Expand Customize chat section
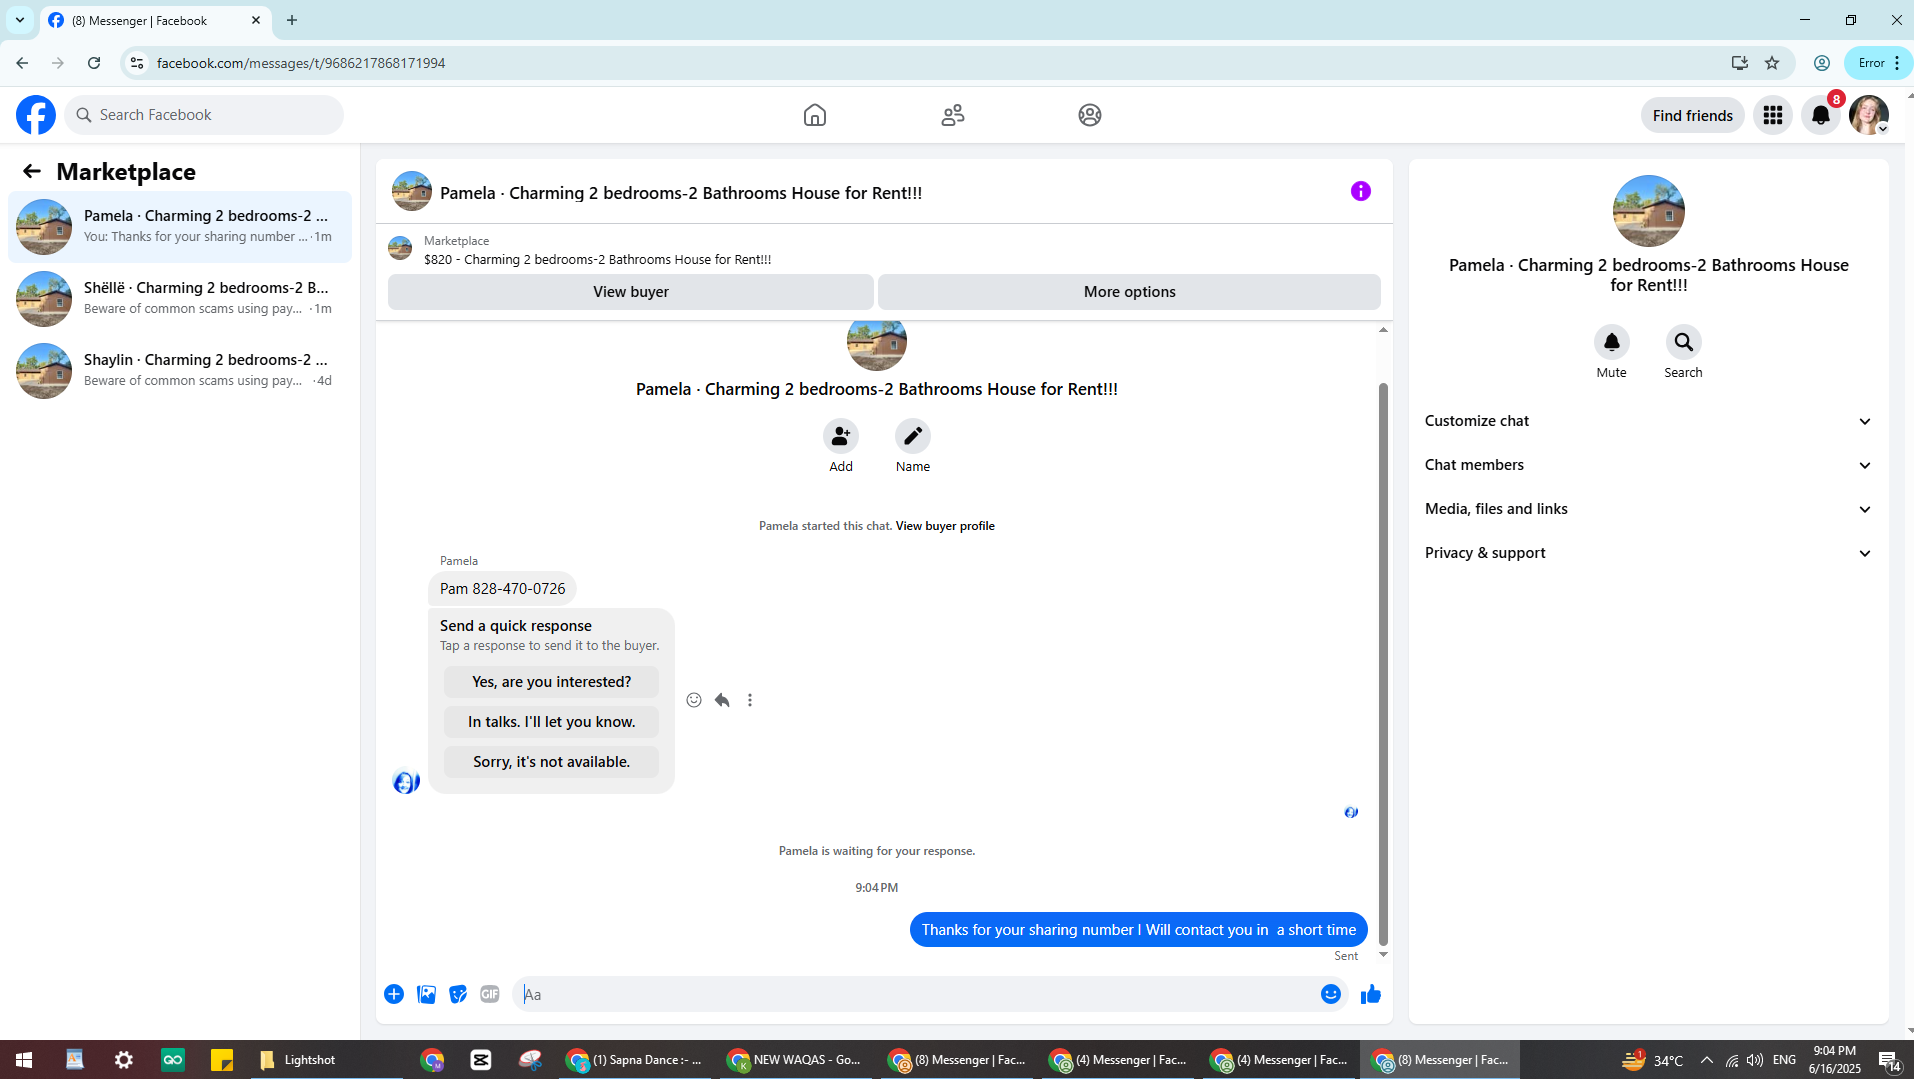This screenshot has width=1914, height=1079. click(x=1648, y=421)
